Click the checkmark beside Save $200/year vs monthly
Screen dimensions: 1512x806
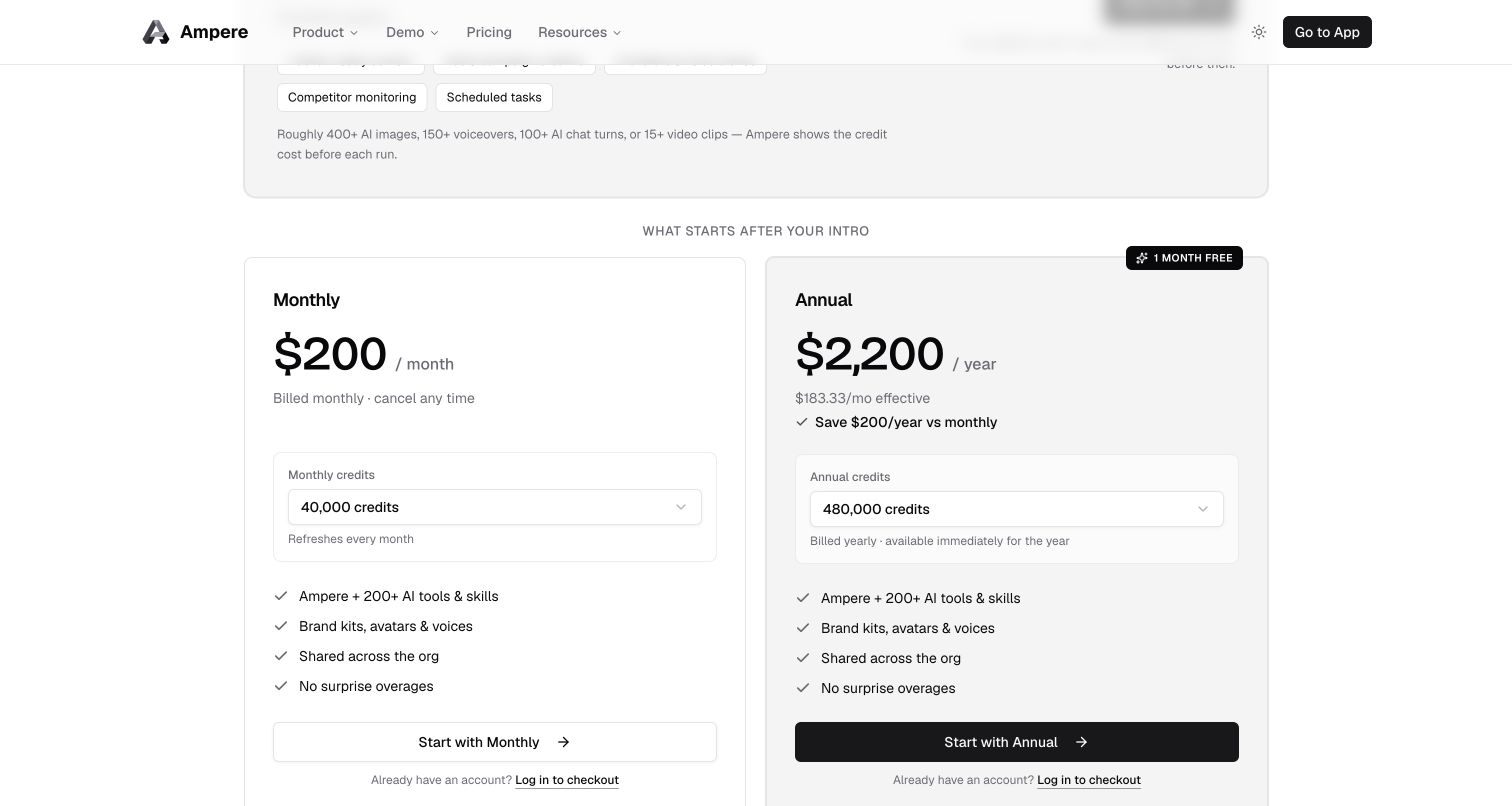tap(802, 422)
